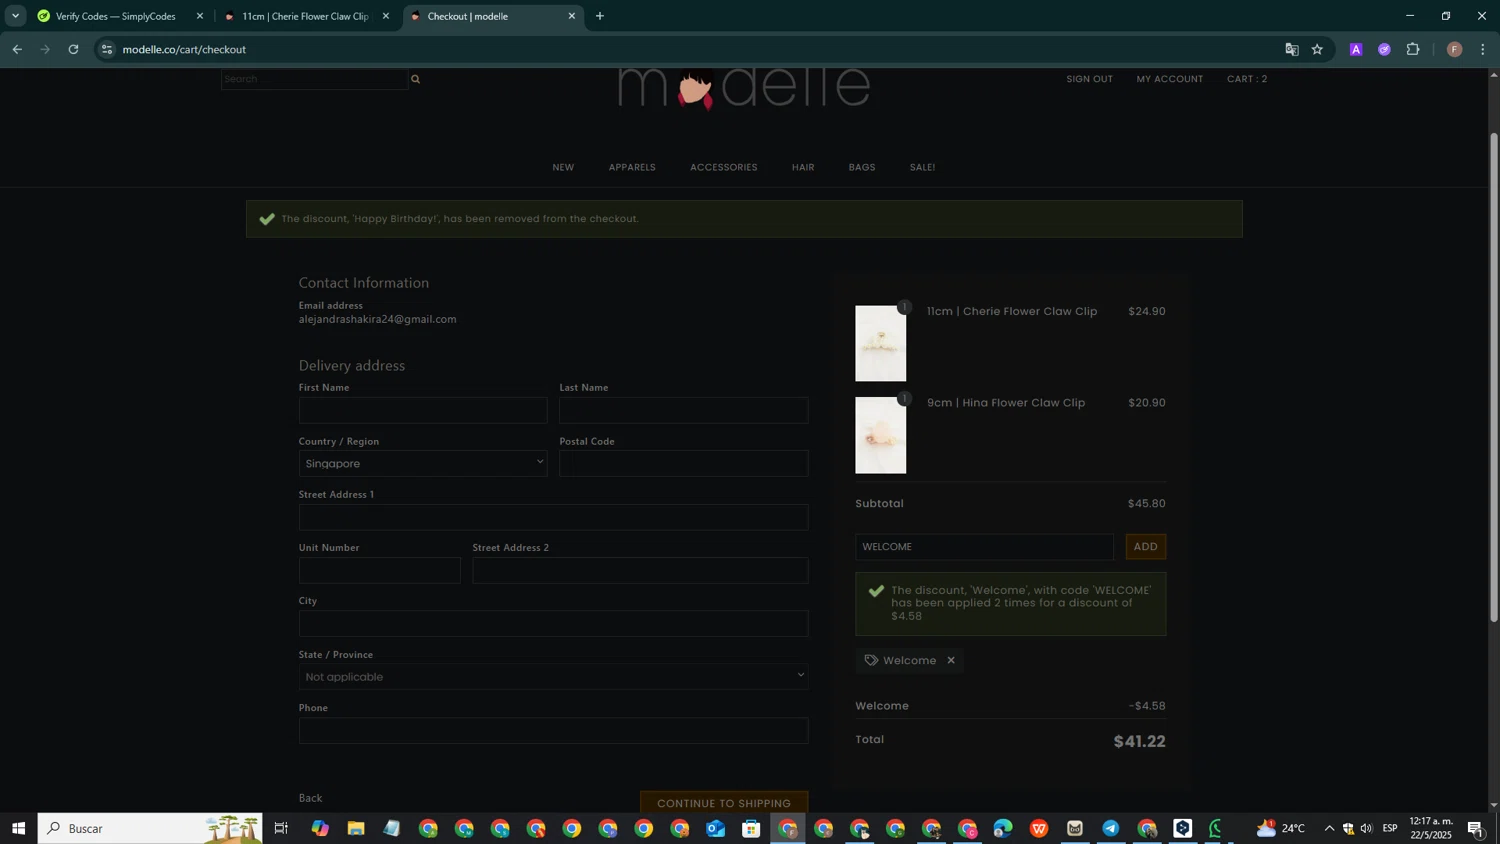The width and height of the screenshot is (1500, 844).
Task: Open Chrome three-dot menu
Action: (1483, 49)
